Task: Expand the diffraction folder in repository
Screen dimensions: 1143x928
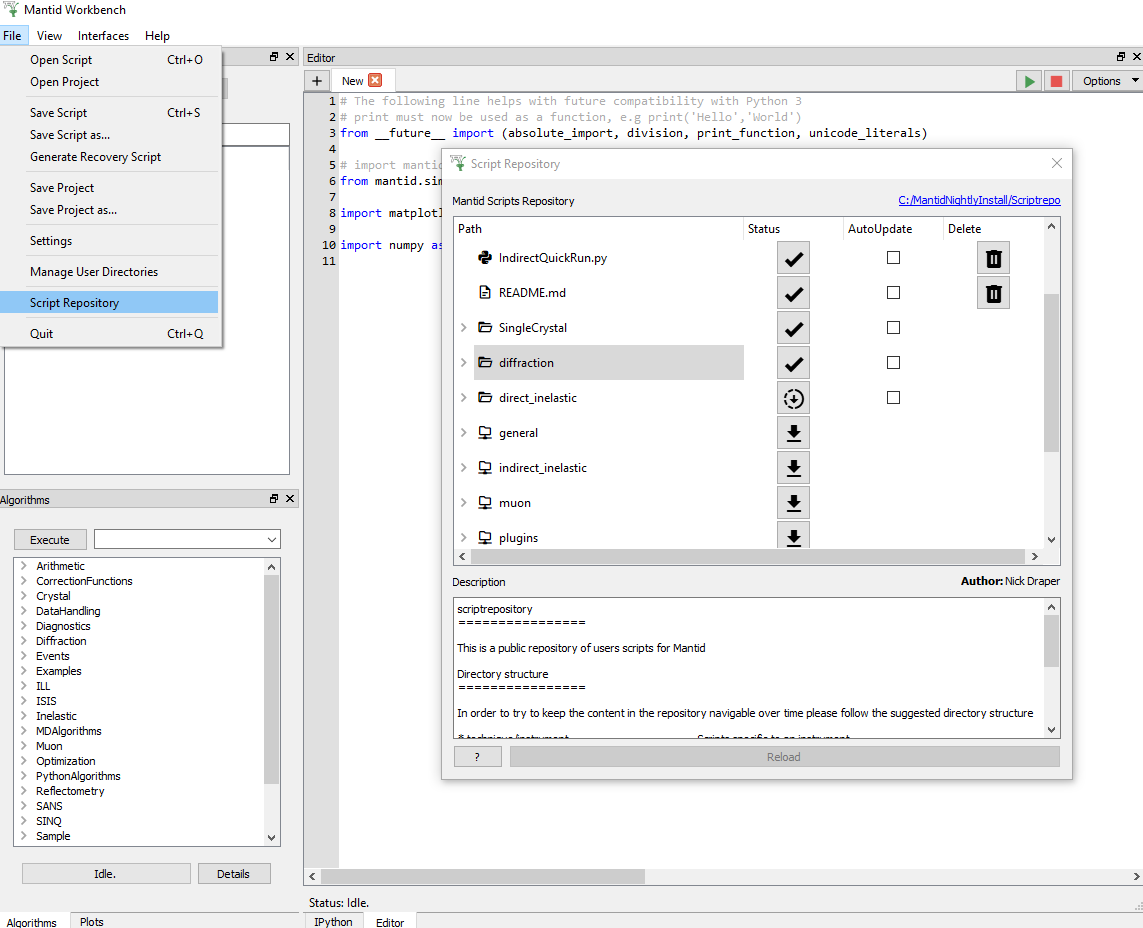Action: tap(463, 363)
